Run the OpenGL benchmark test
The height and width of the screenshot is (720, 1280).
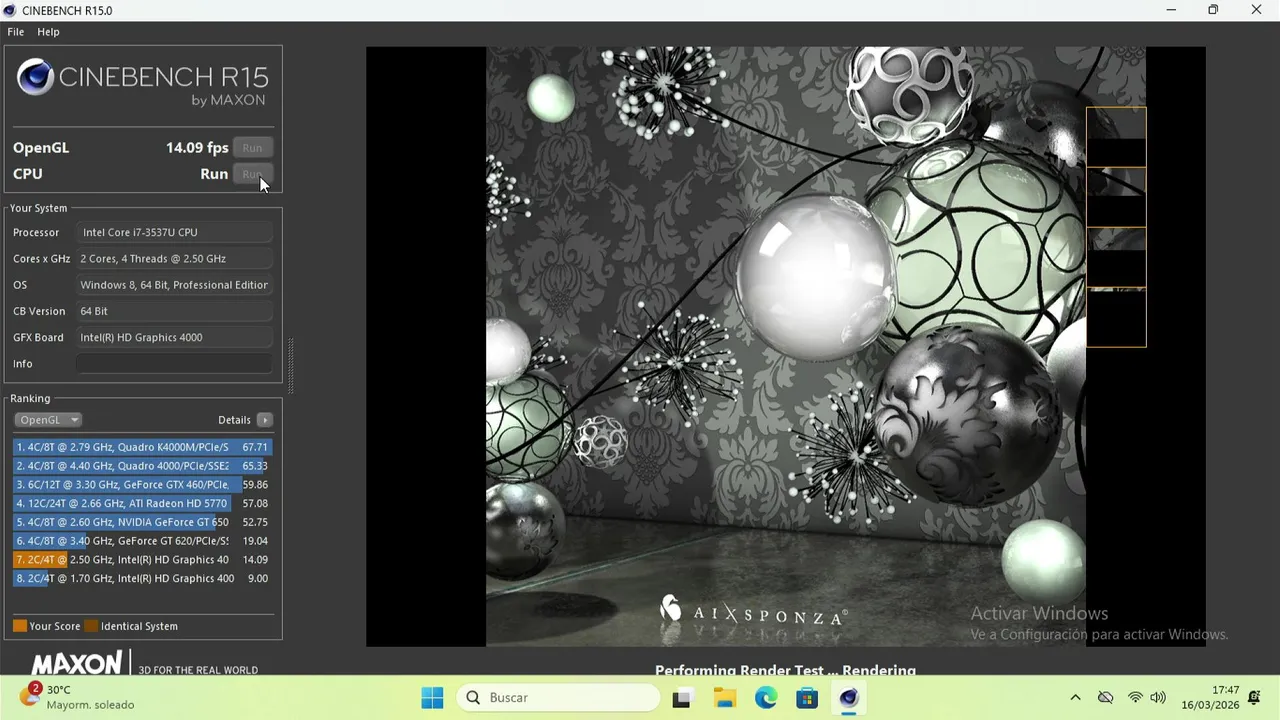(x=252, y=147)
